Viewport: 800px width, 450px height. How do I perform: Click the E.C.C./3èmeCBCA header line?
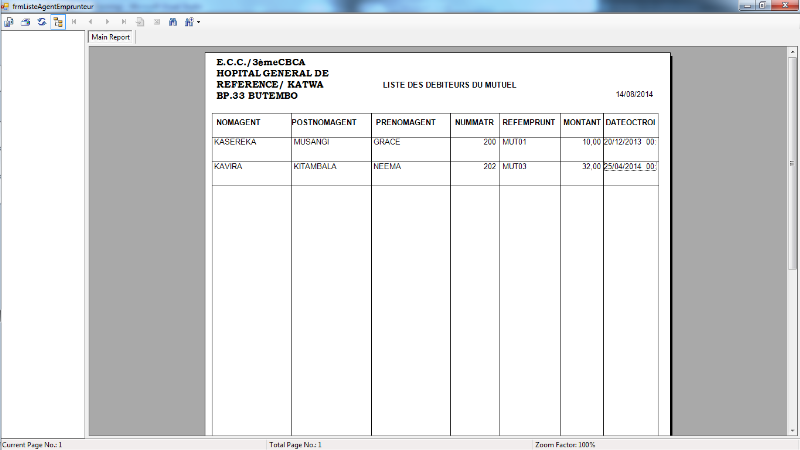(261, 62)
